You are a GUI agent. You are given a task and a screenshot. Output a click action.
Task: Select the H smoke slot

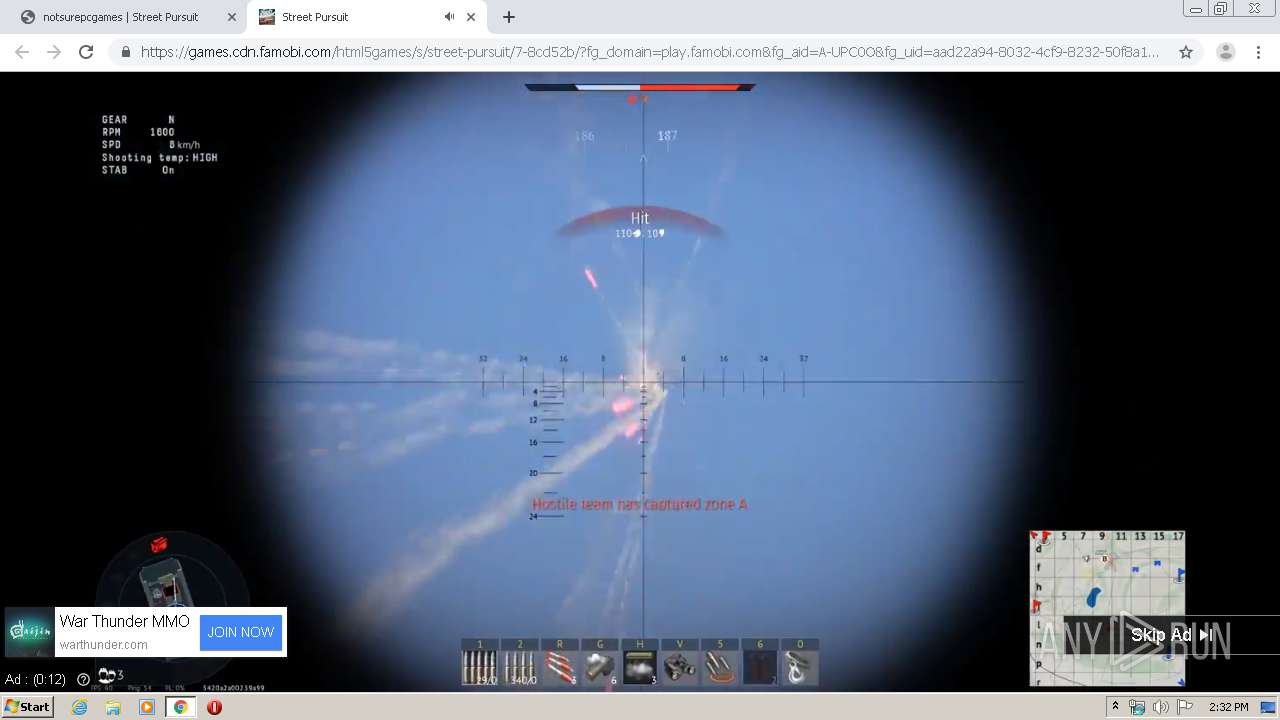640,662
